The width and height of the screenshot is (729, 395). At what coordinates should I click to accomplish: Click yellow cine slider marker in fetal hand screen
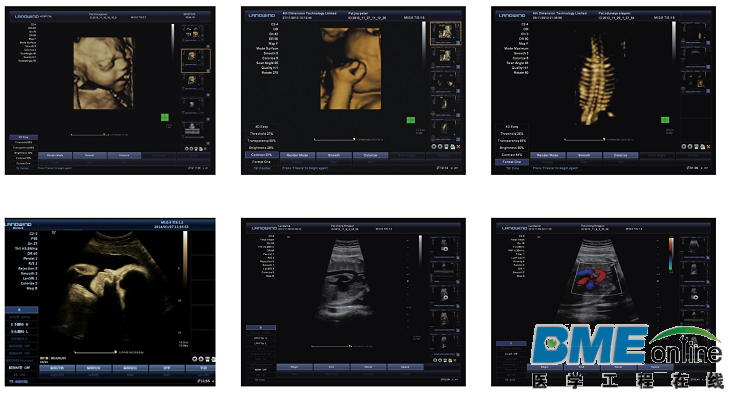pos(354,139)
